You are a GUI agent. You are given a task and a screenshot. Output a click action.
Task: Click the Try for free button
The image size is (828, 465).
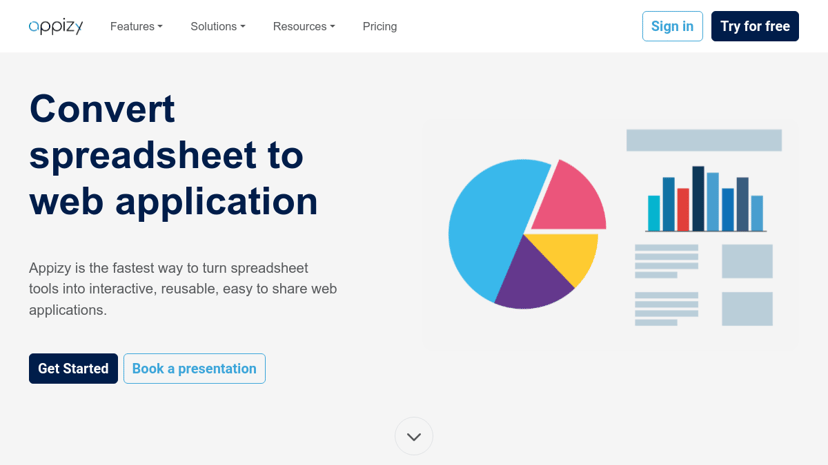(x=755, y=26)
